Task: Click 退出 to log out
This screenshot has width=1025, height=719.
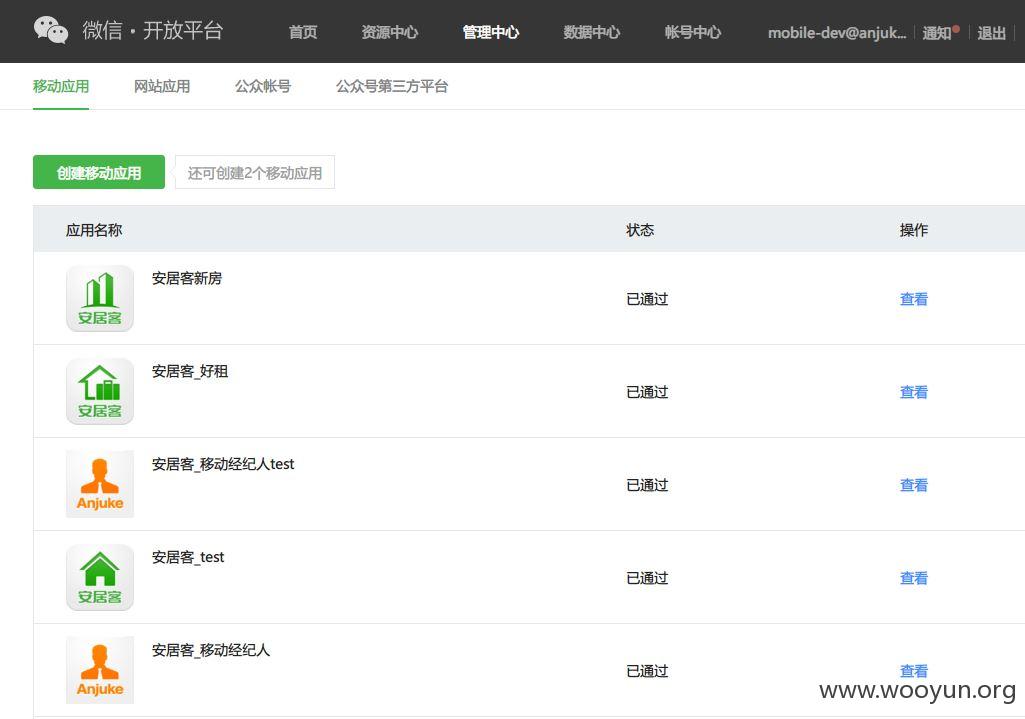Action: pos(991,33)
